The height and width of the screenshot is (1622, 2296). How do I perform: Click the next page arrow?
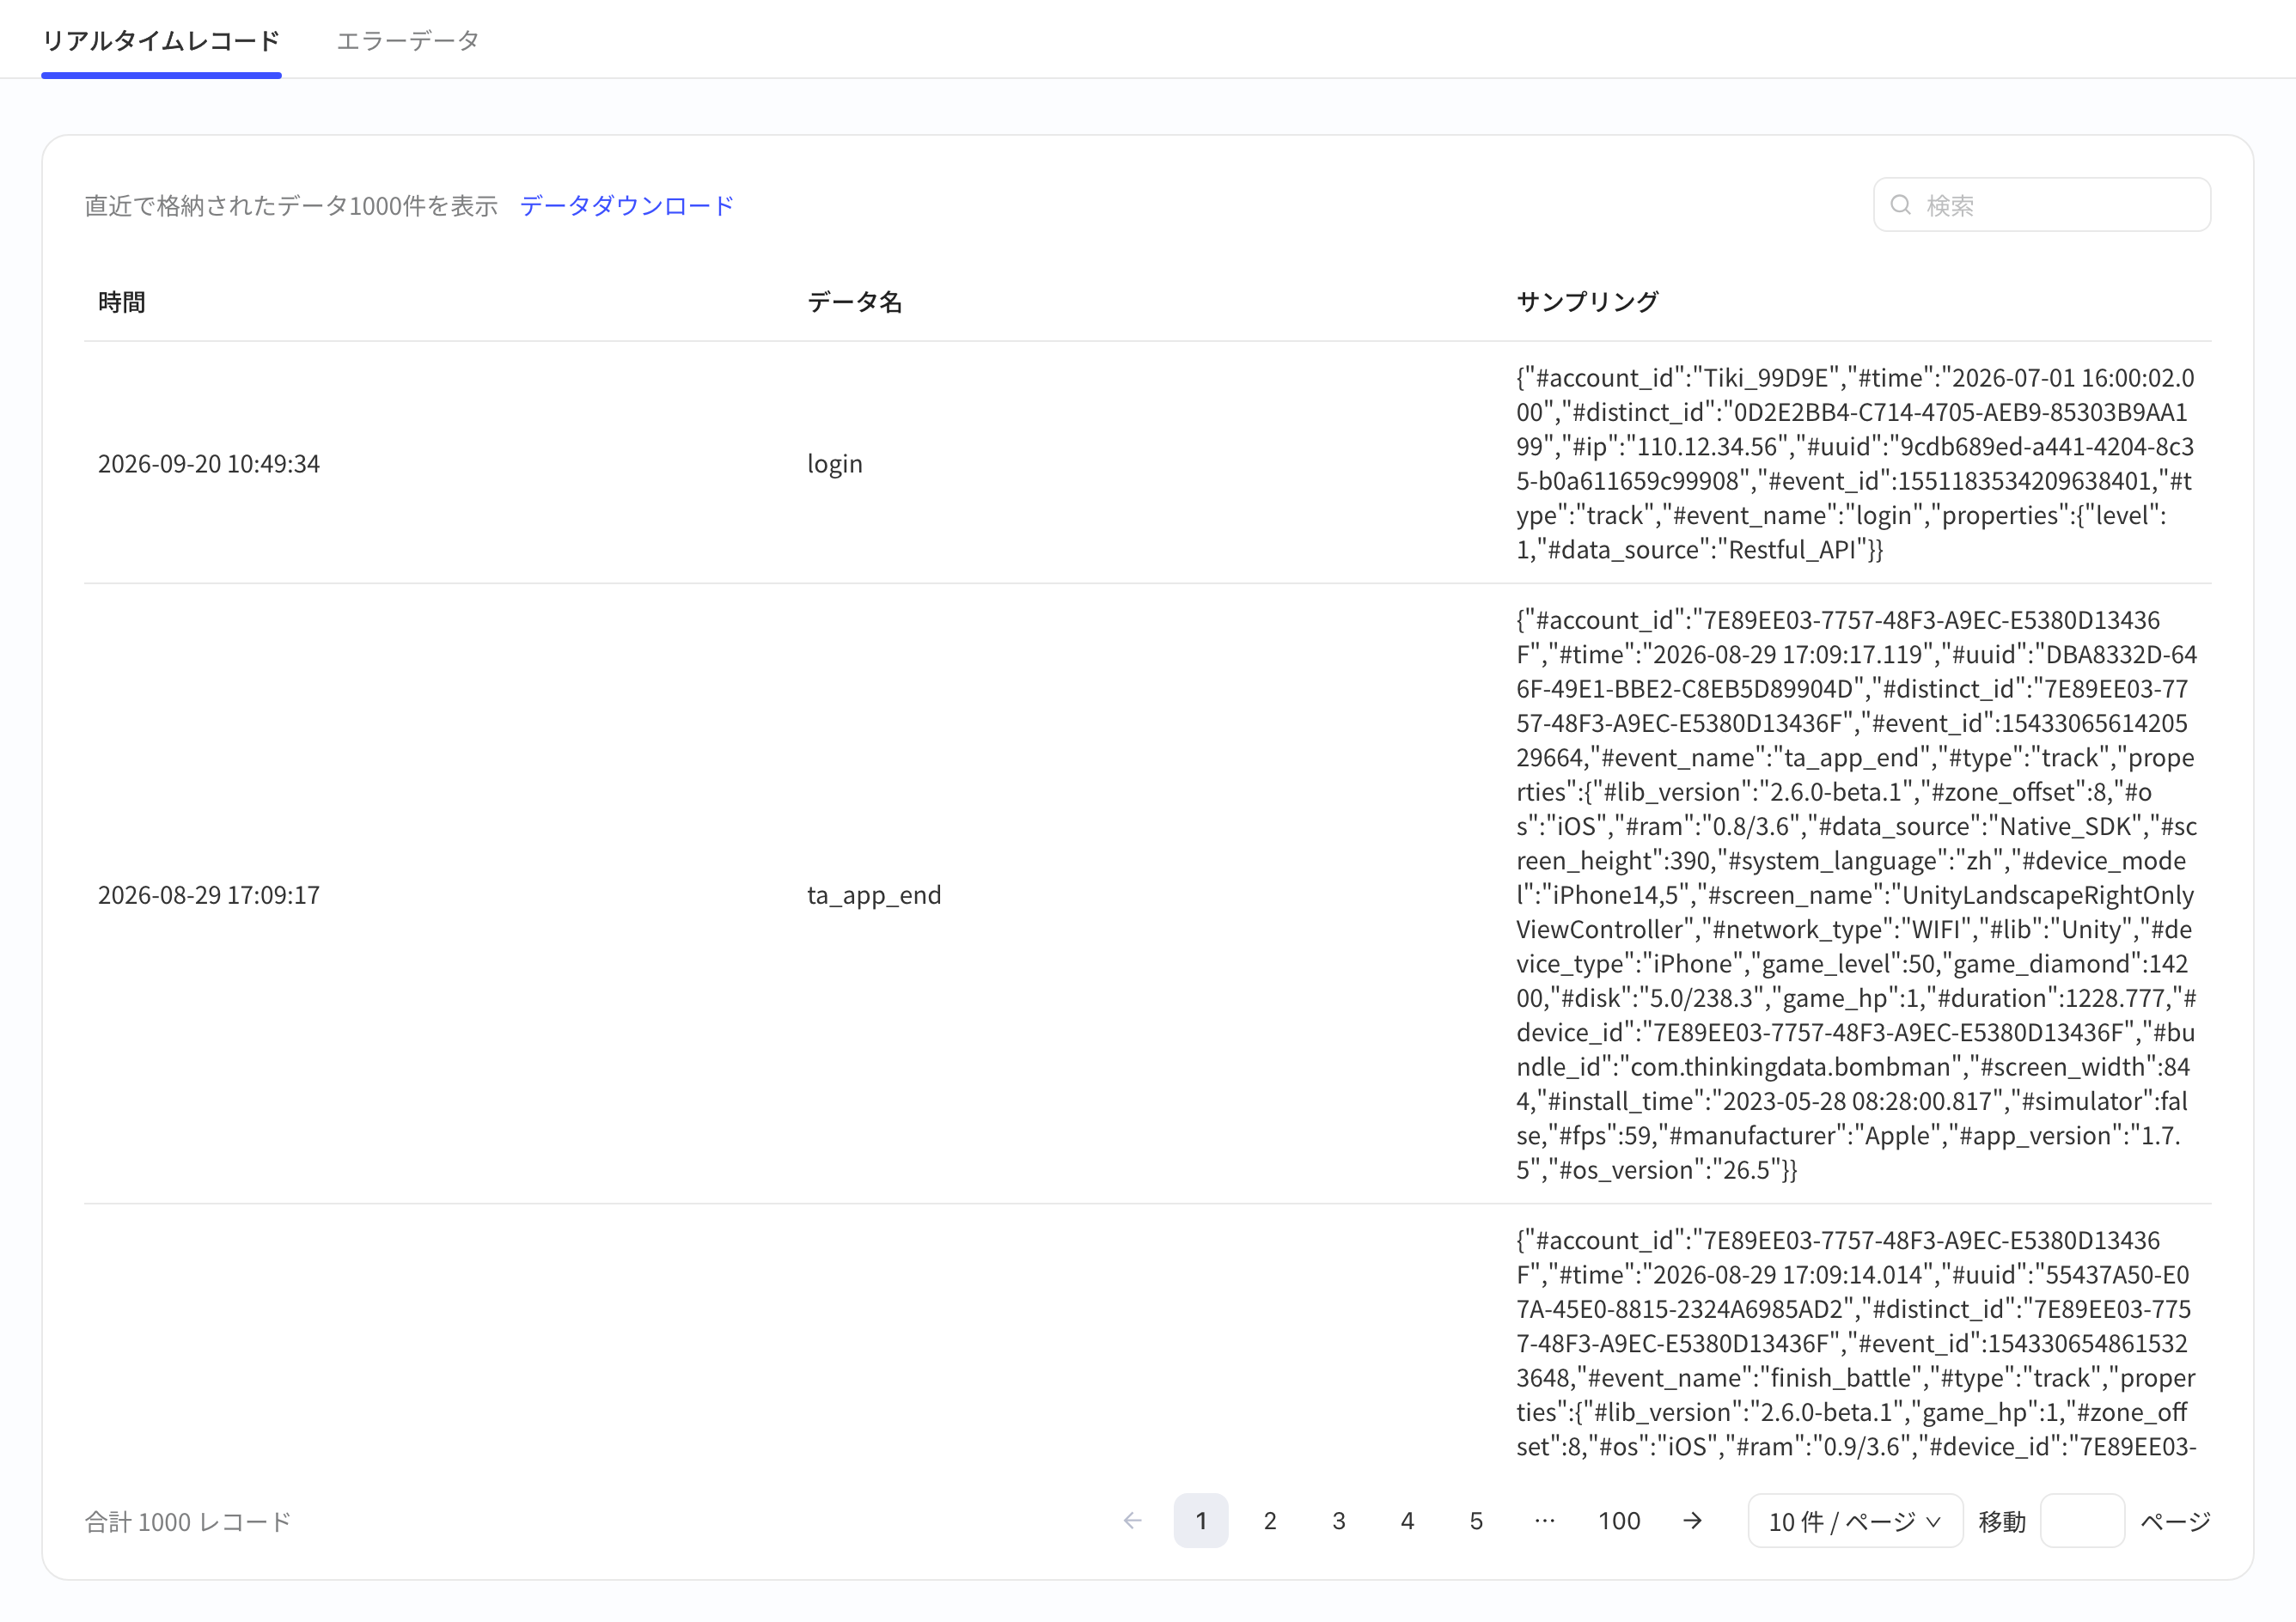point(1692,1521)
